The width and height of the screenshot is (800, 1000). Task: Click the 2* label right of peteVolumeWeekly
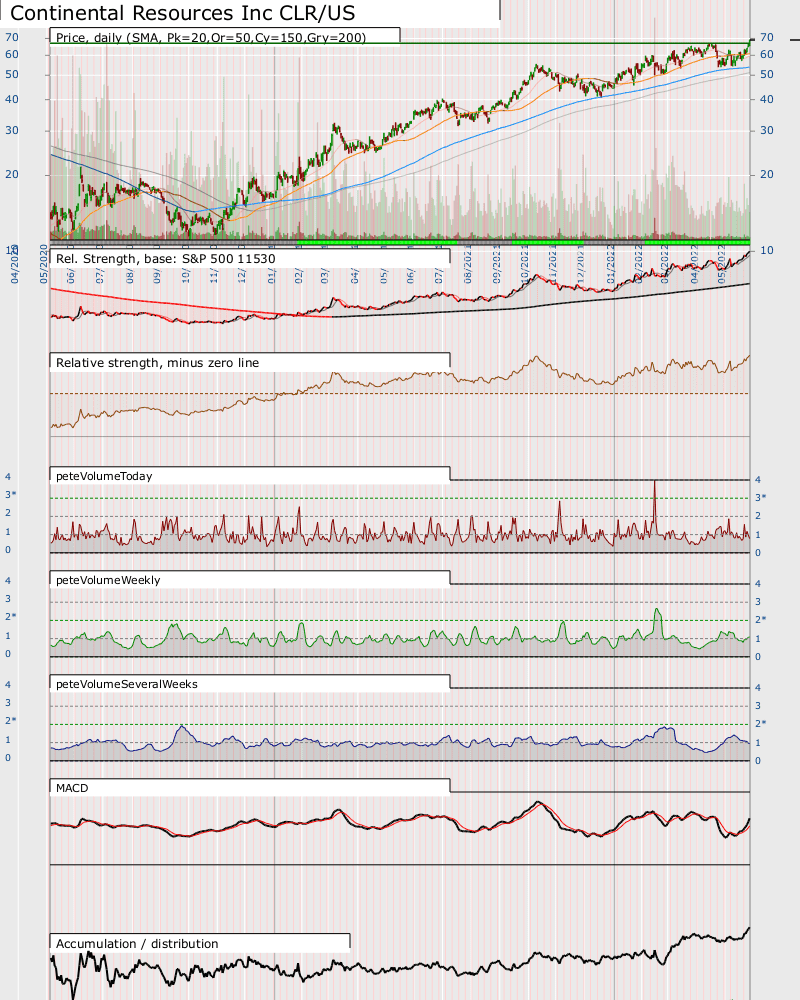(760, 619)
